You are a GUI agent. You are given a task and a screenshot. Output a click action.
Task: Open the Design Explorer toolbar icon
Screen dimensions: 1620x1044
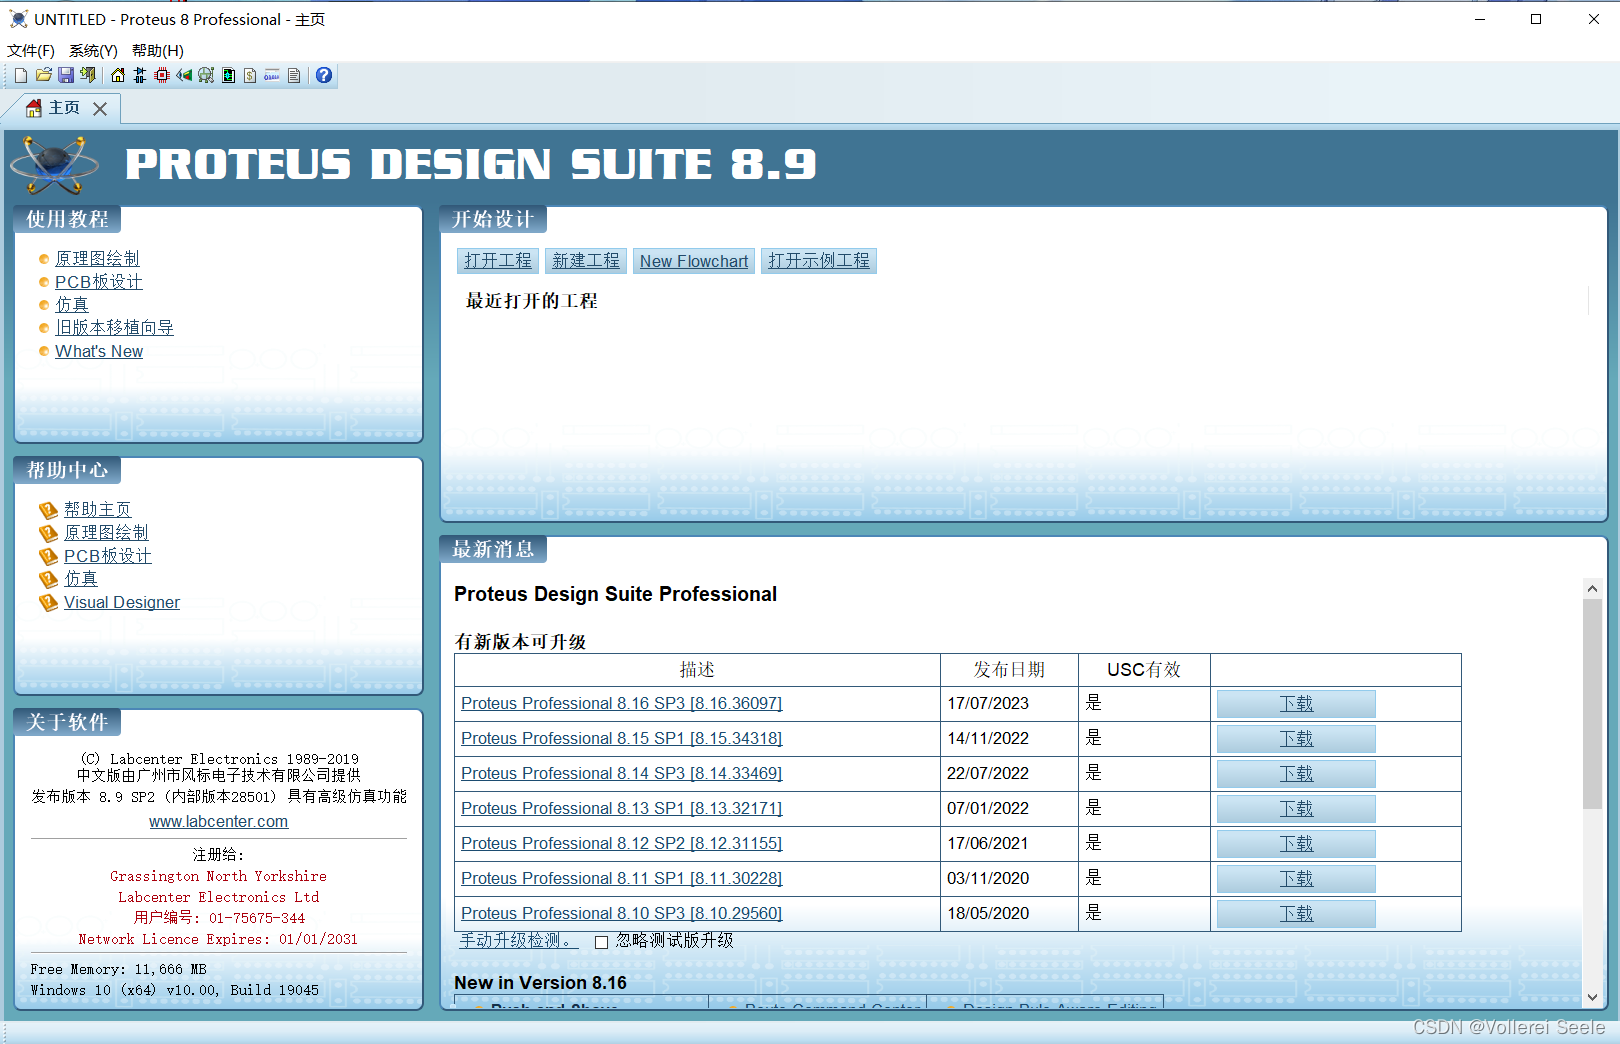pyautogui.click(x=228, y=75)
